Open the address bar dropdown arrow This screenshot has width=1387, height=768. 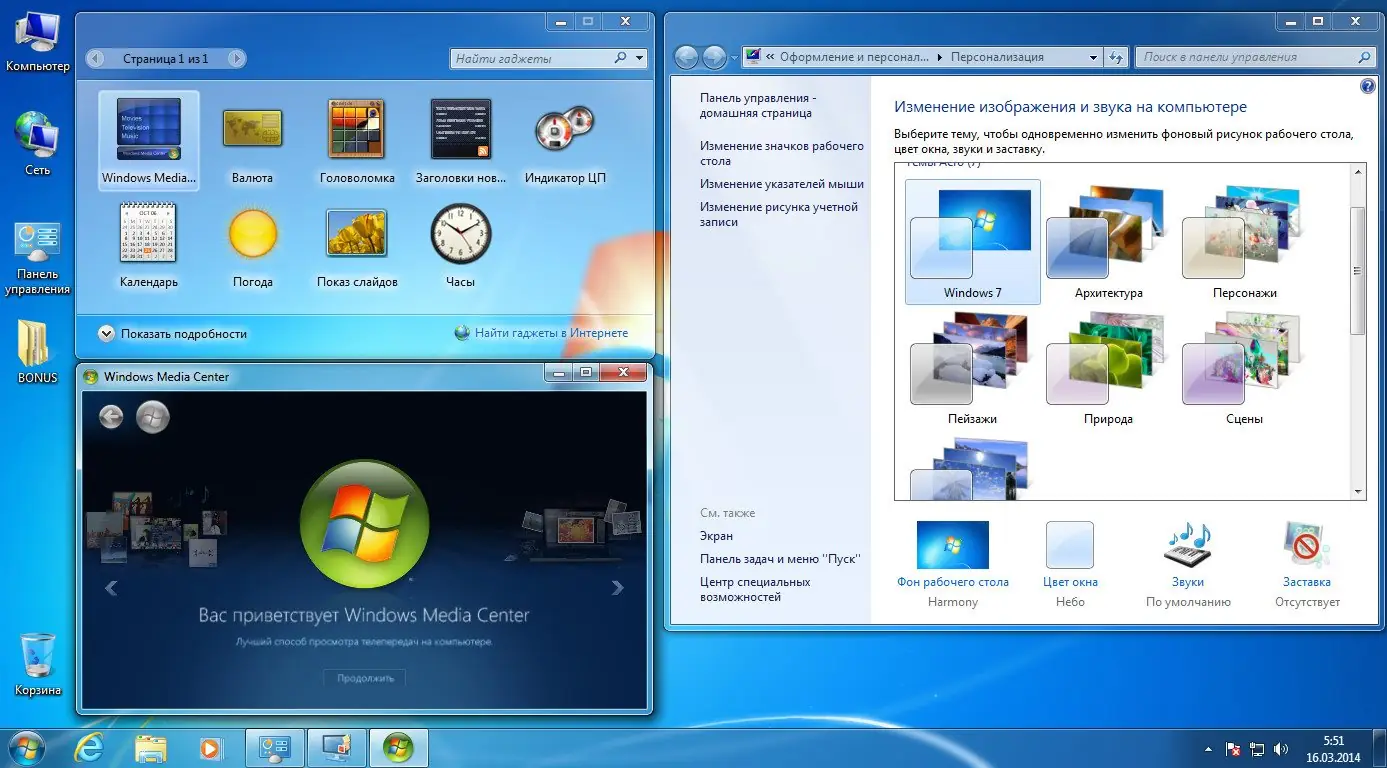tap(1093, 57)
